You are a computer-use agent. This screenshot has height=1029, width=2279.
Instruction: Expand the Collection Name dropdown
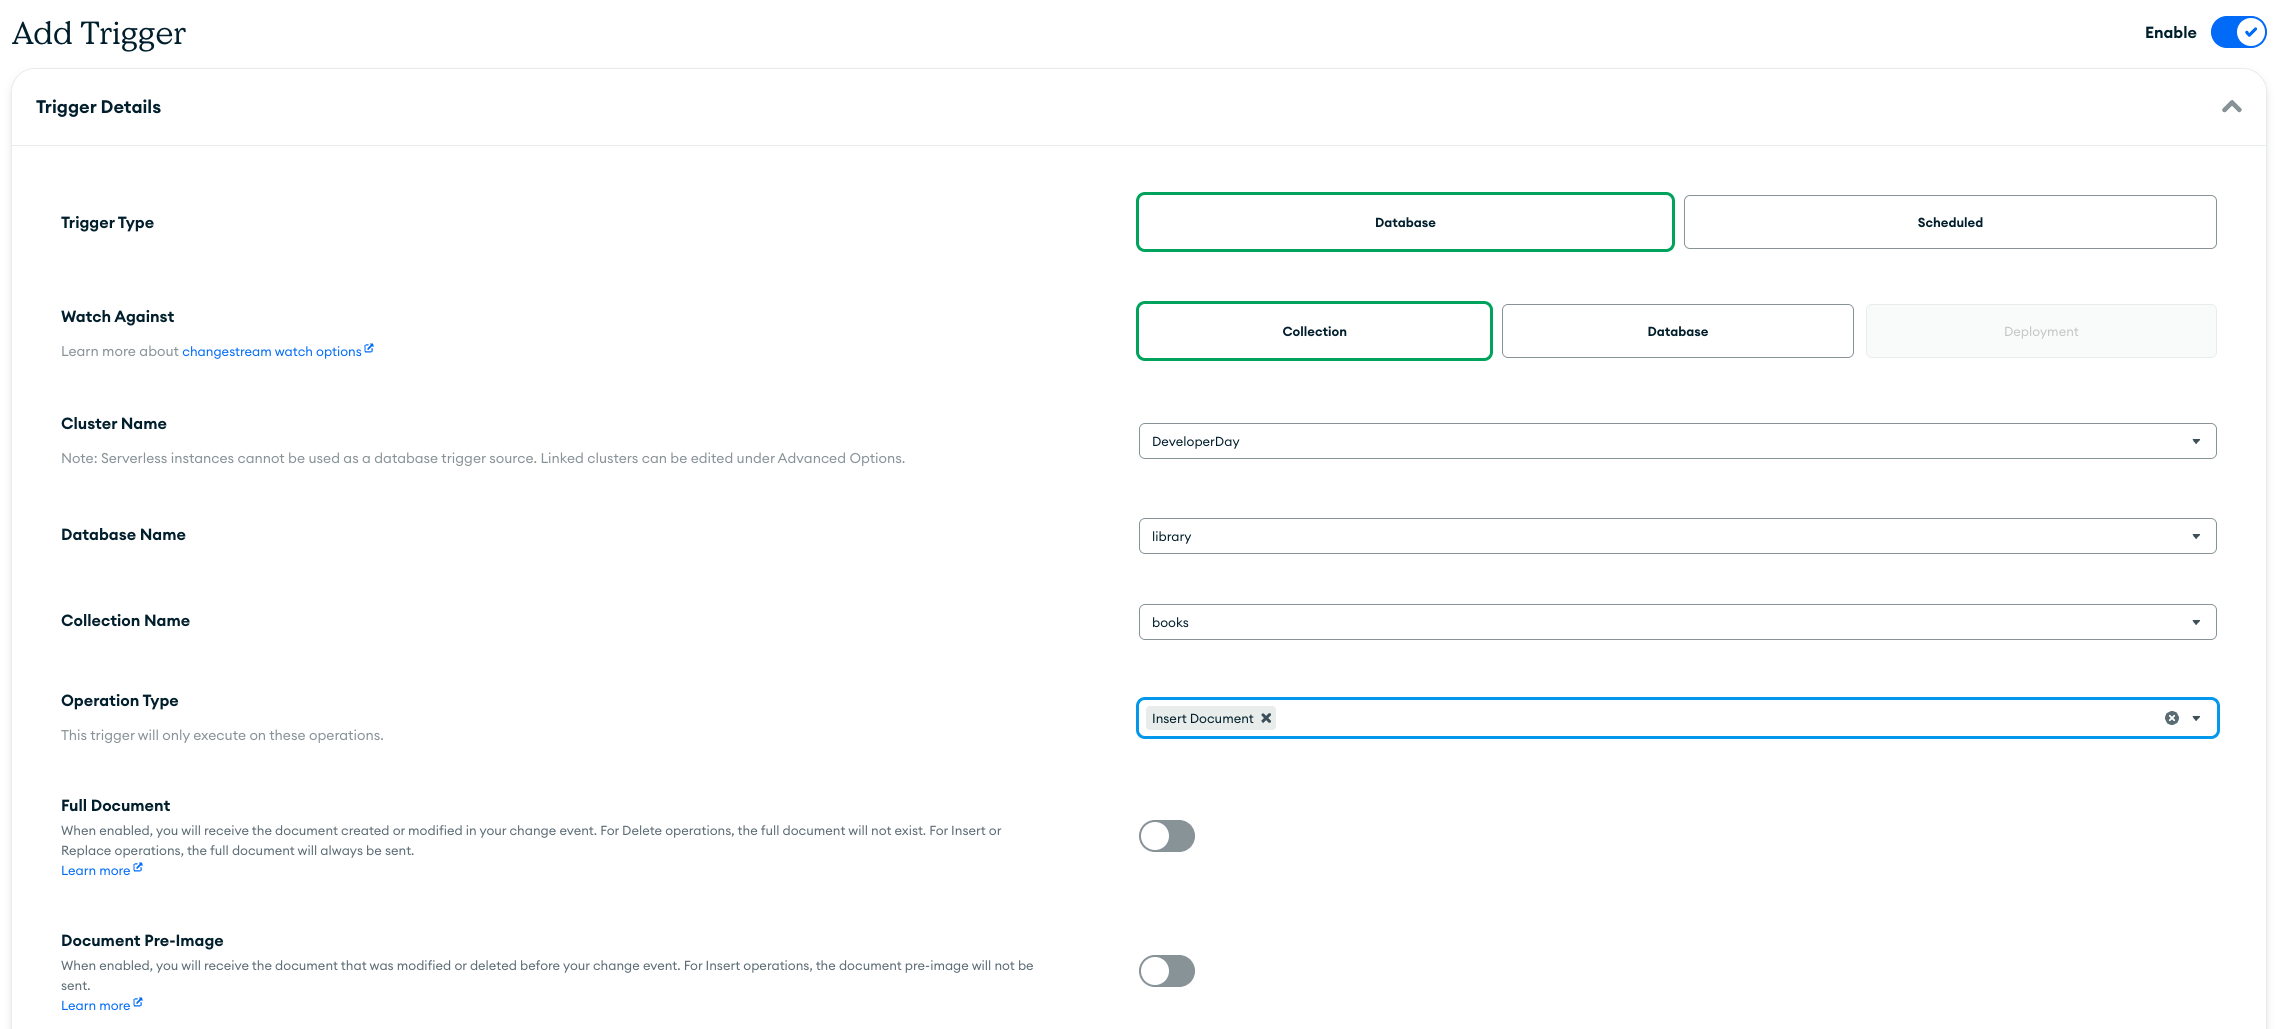click(1677, 622)
